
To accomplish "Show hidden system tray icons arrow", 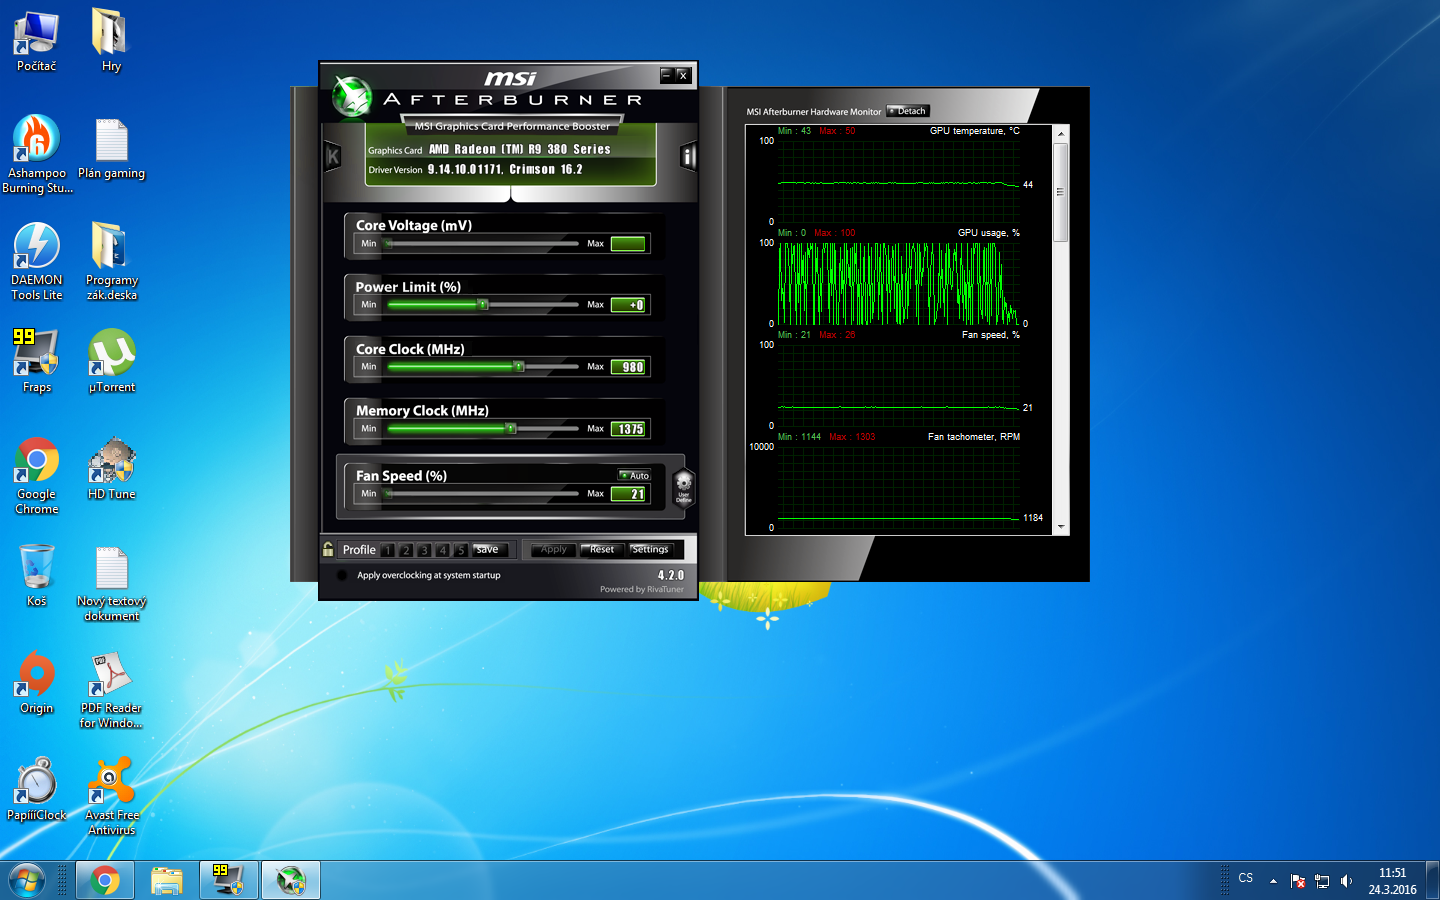I will click(1273, 881).
